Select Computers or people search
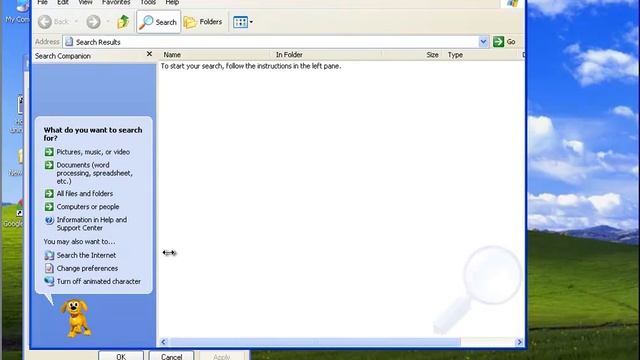This screenshot has width=640, height=360. tap(88, 207)
